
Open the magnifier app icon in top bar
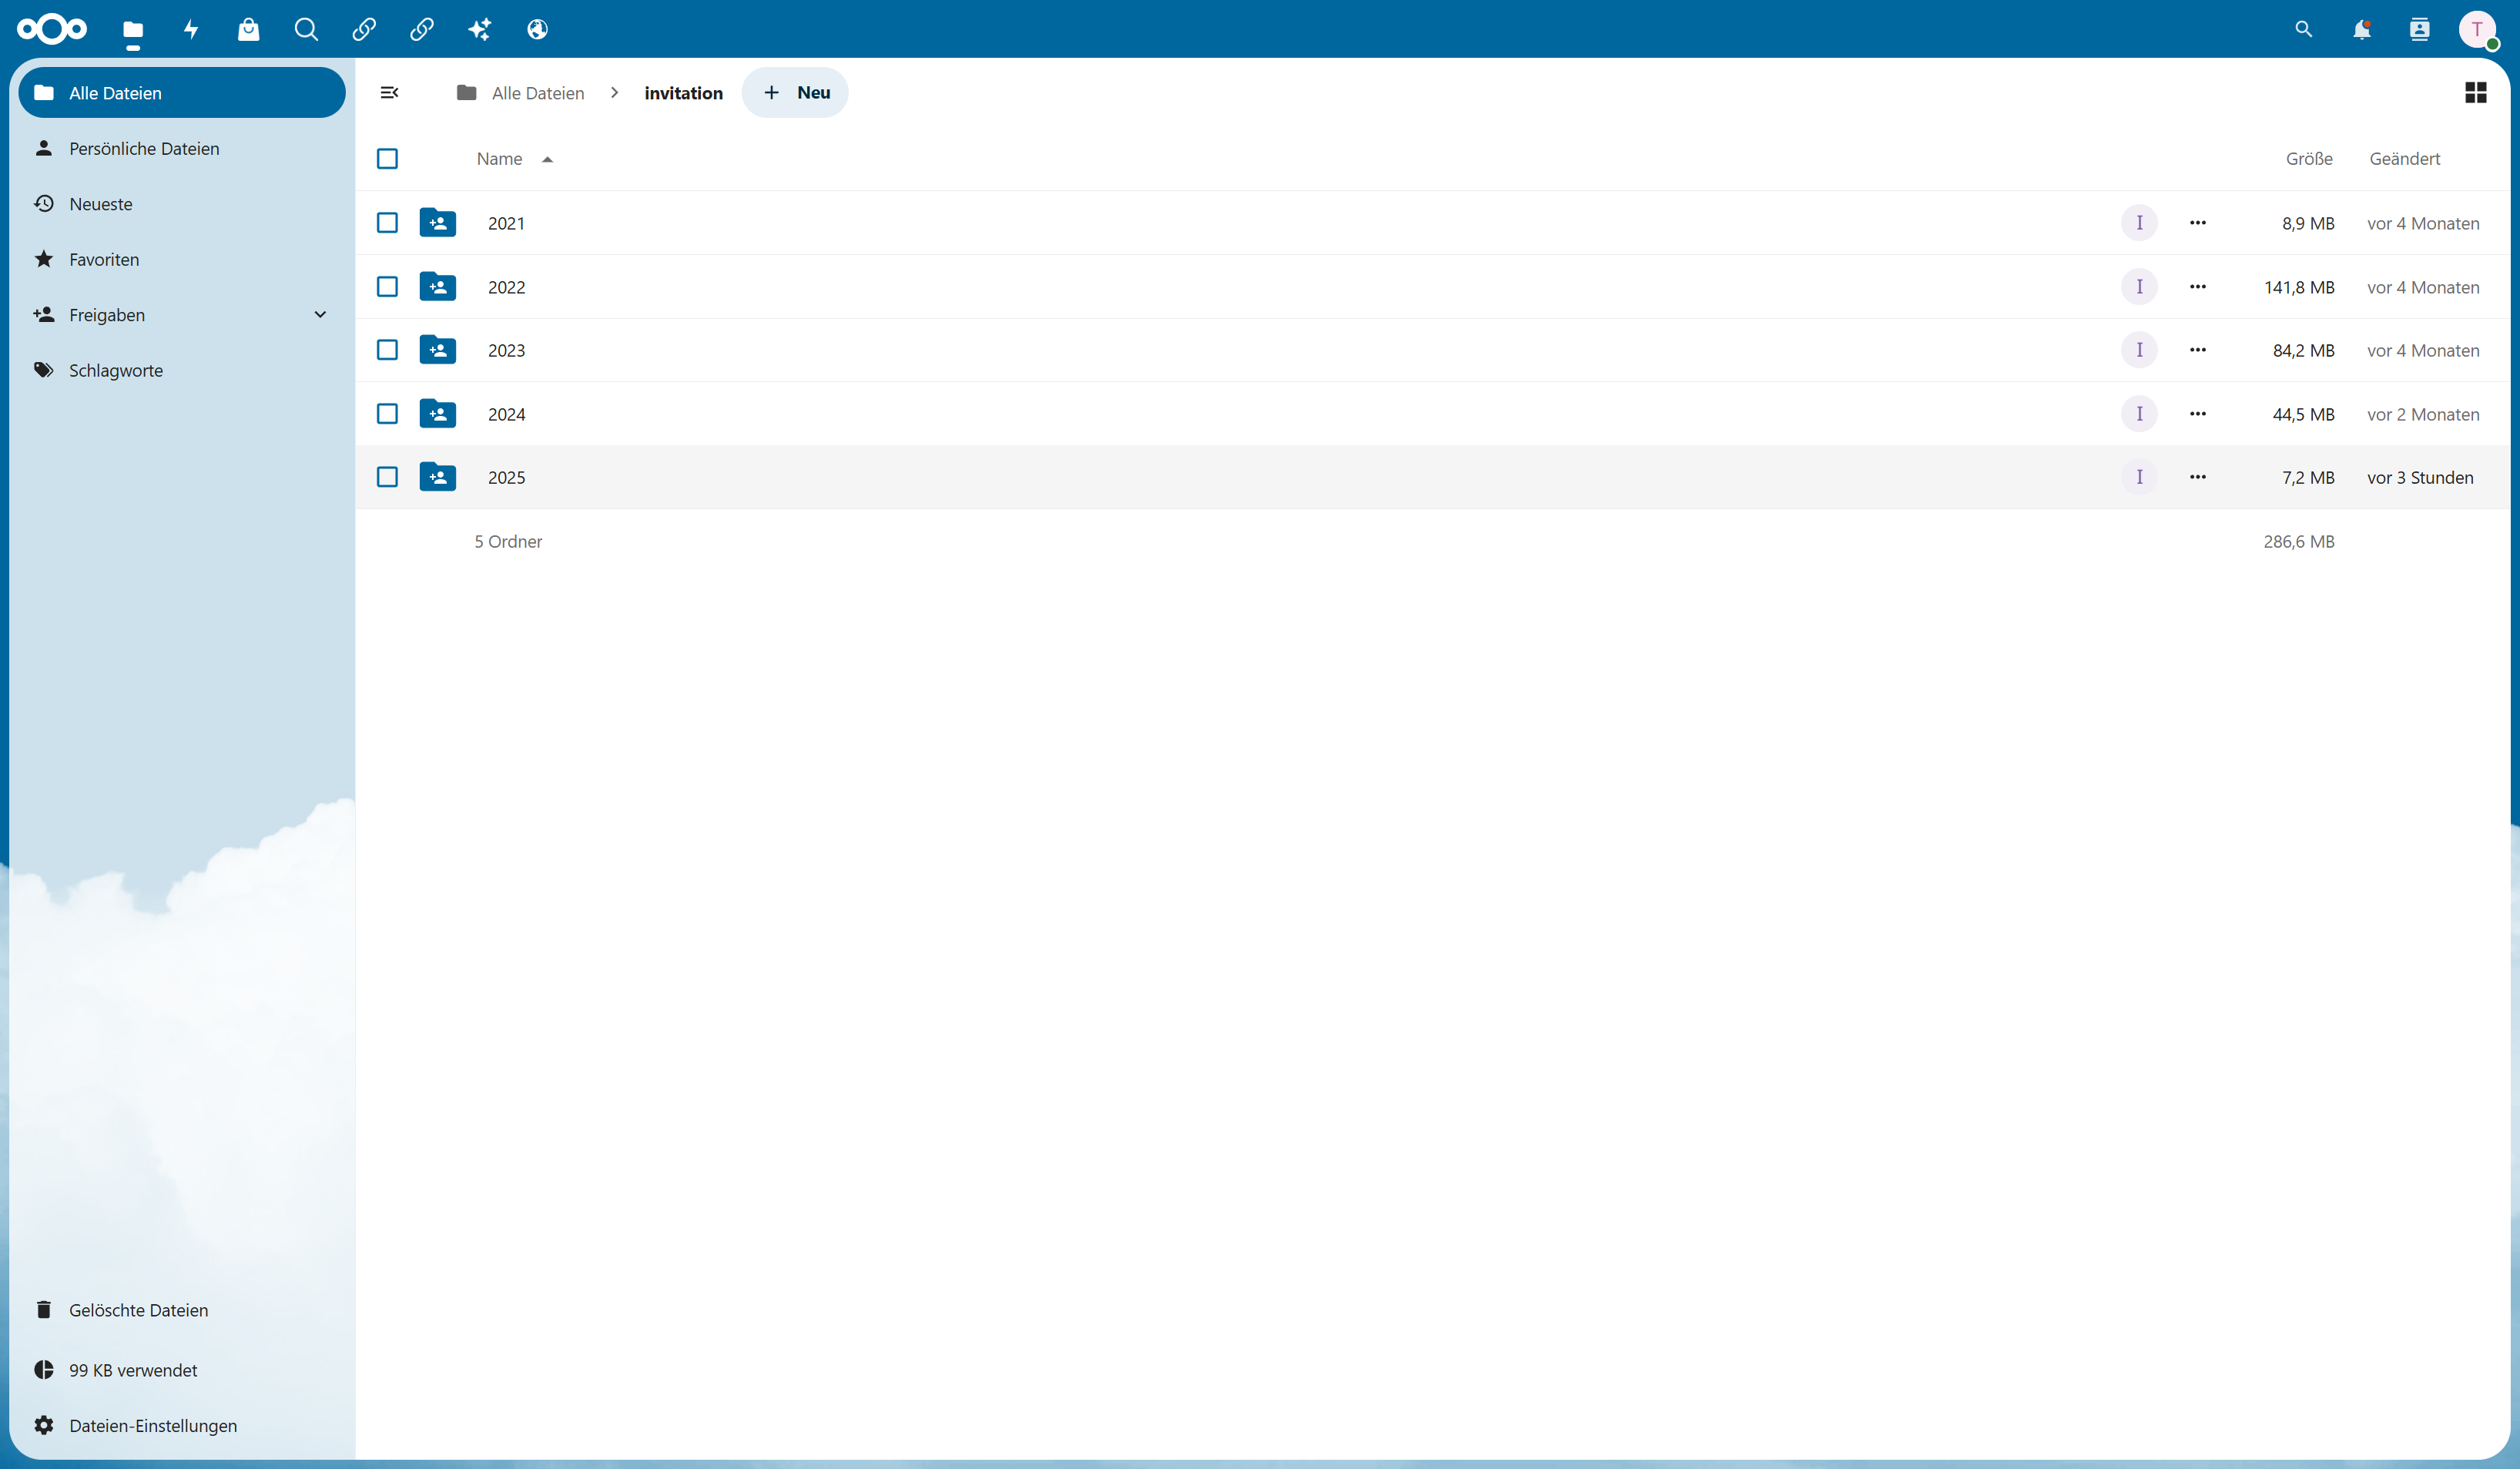(306, 29)
